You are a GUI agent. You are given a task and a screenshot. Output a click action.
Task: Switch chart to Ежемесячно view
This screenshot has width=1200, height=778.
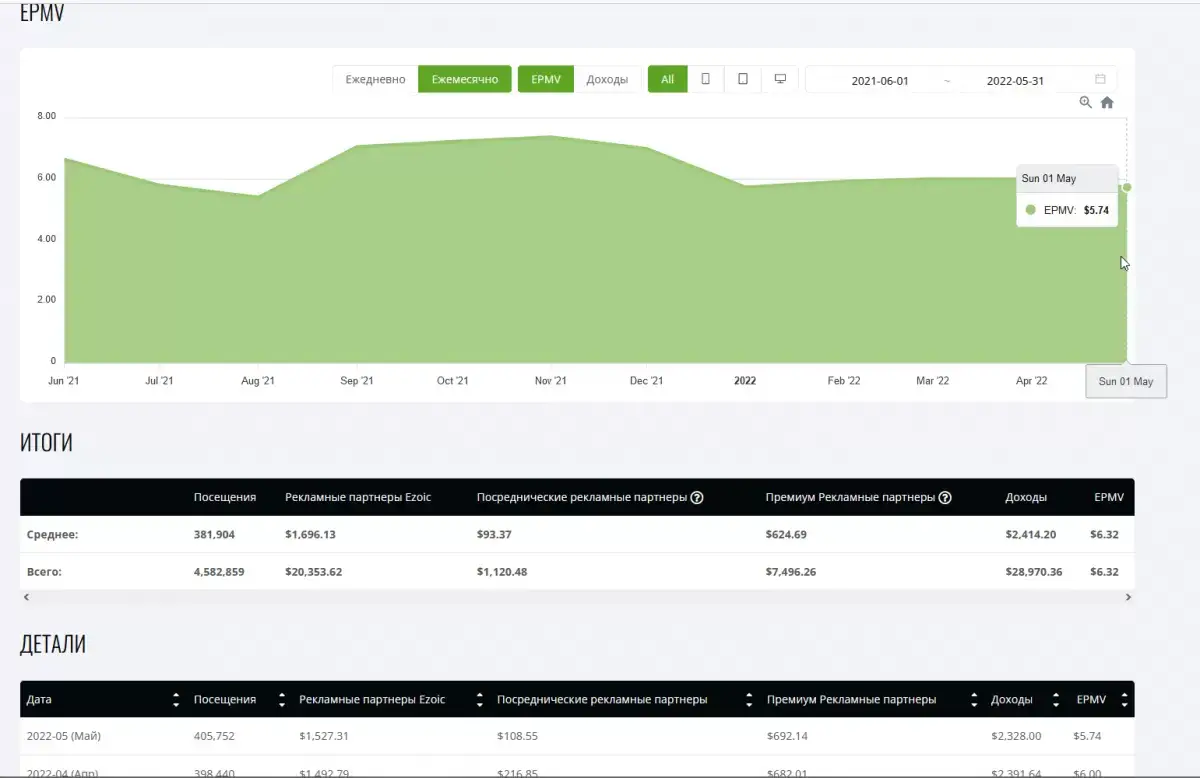click(464, 79)
